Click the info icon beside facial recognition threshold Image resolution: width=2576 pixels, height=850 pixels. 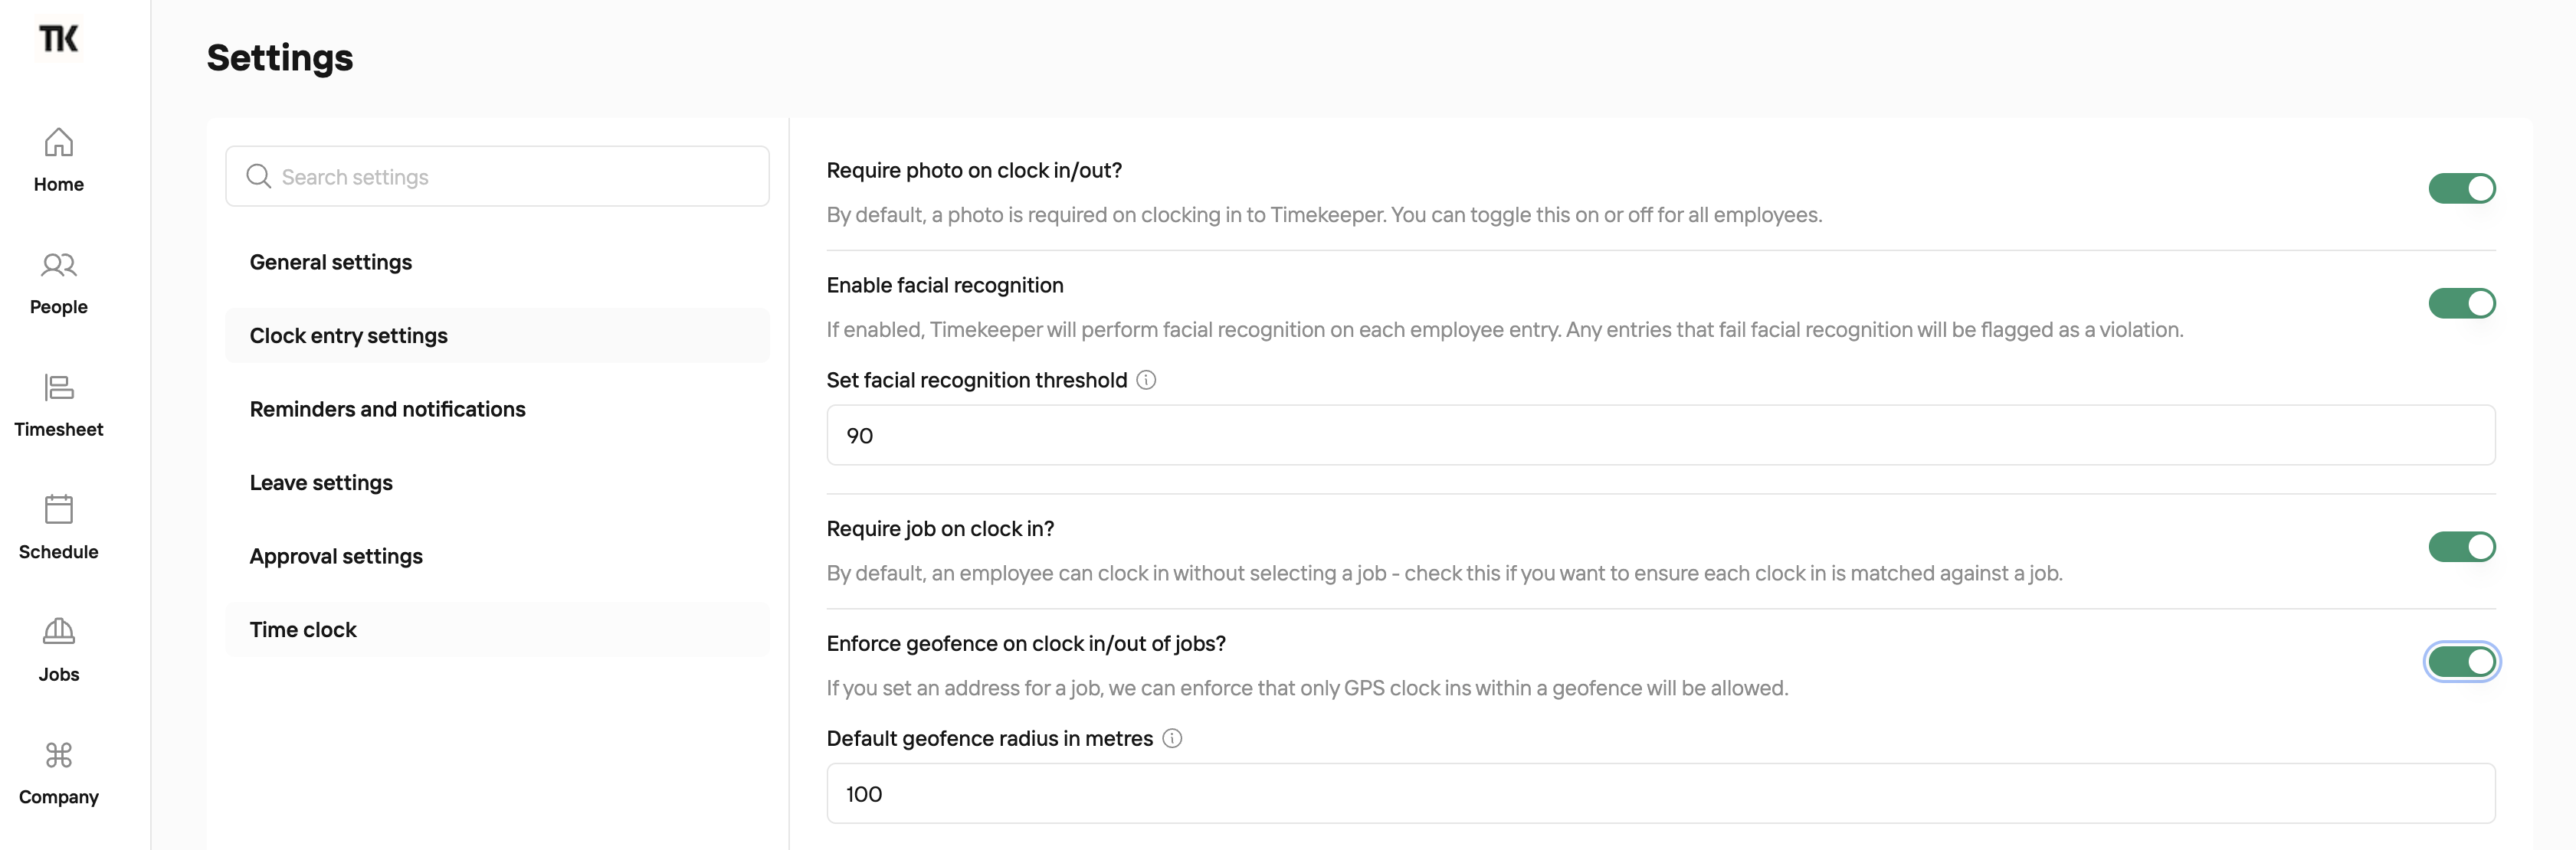point(1146,380)
